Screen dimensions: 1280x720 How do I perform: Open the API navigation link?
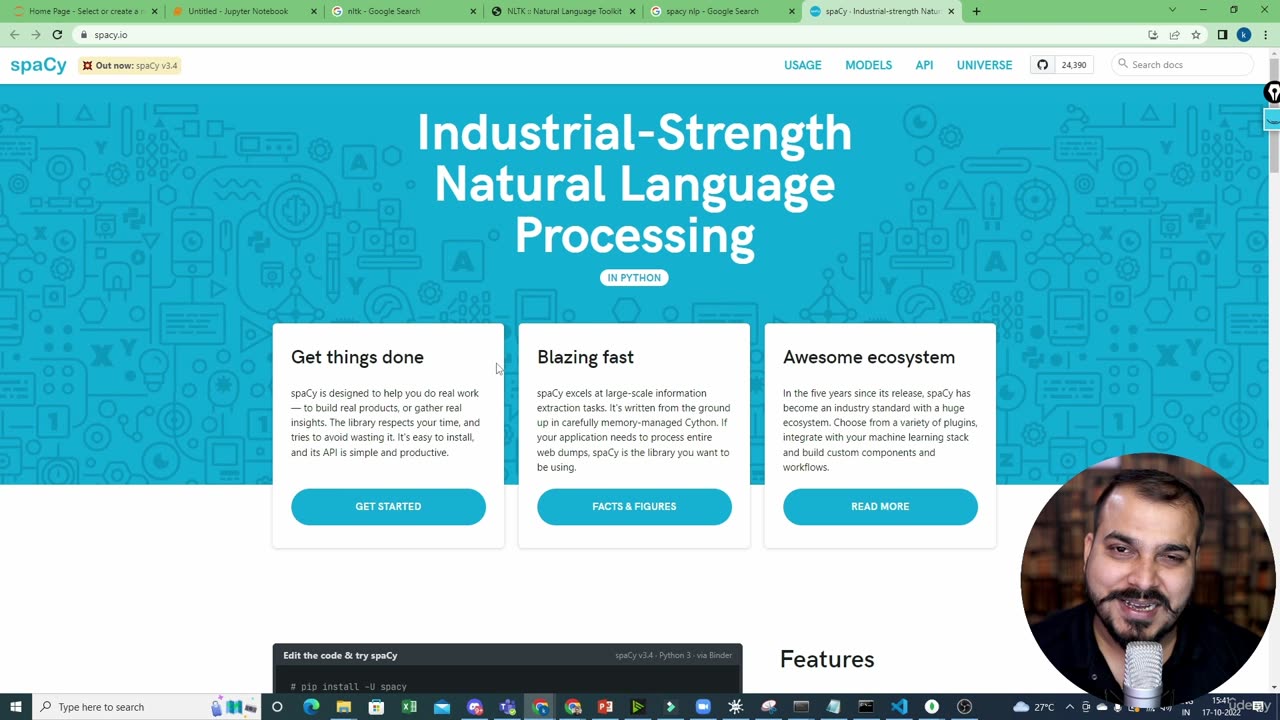[x=924, y=65]
